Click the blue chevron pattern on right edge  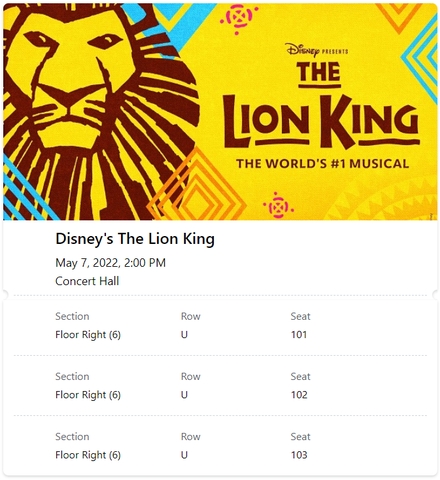420,58
